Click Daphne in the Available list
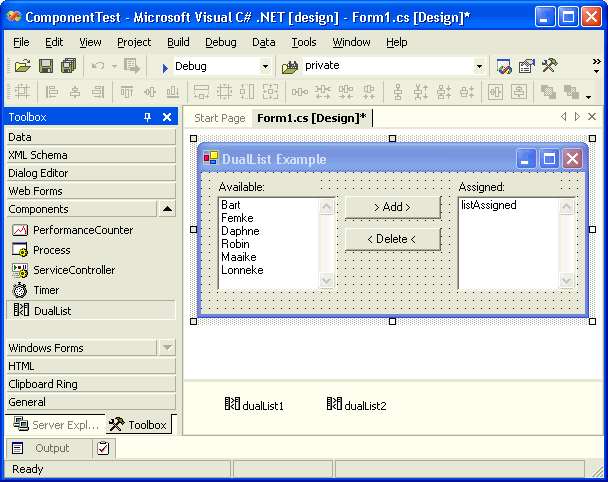The width and height of the screenshot is (608, 482). pos(240,231)
